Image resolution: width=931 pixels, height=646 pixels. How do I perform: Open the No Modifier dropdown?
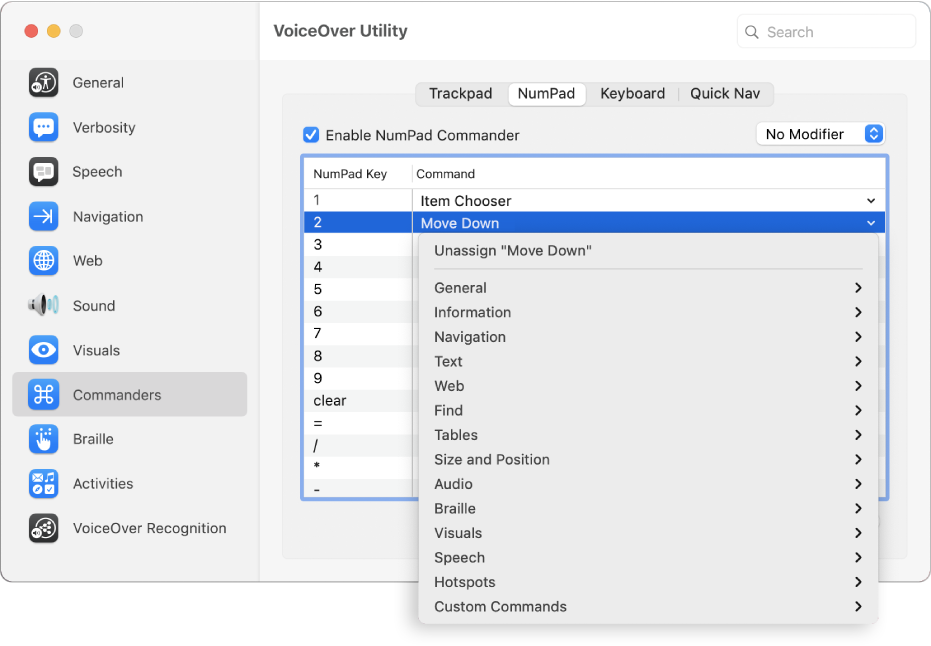(820, 133)
